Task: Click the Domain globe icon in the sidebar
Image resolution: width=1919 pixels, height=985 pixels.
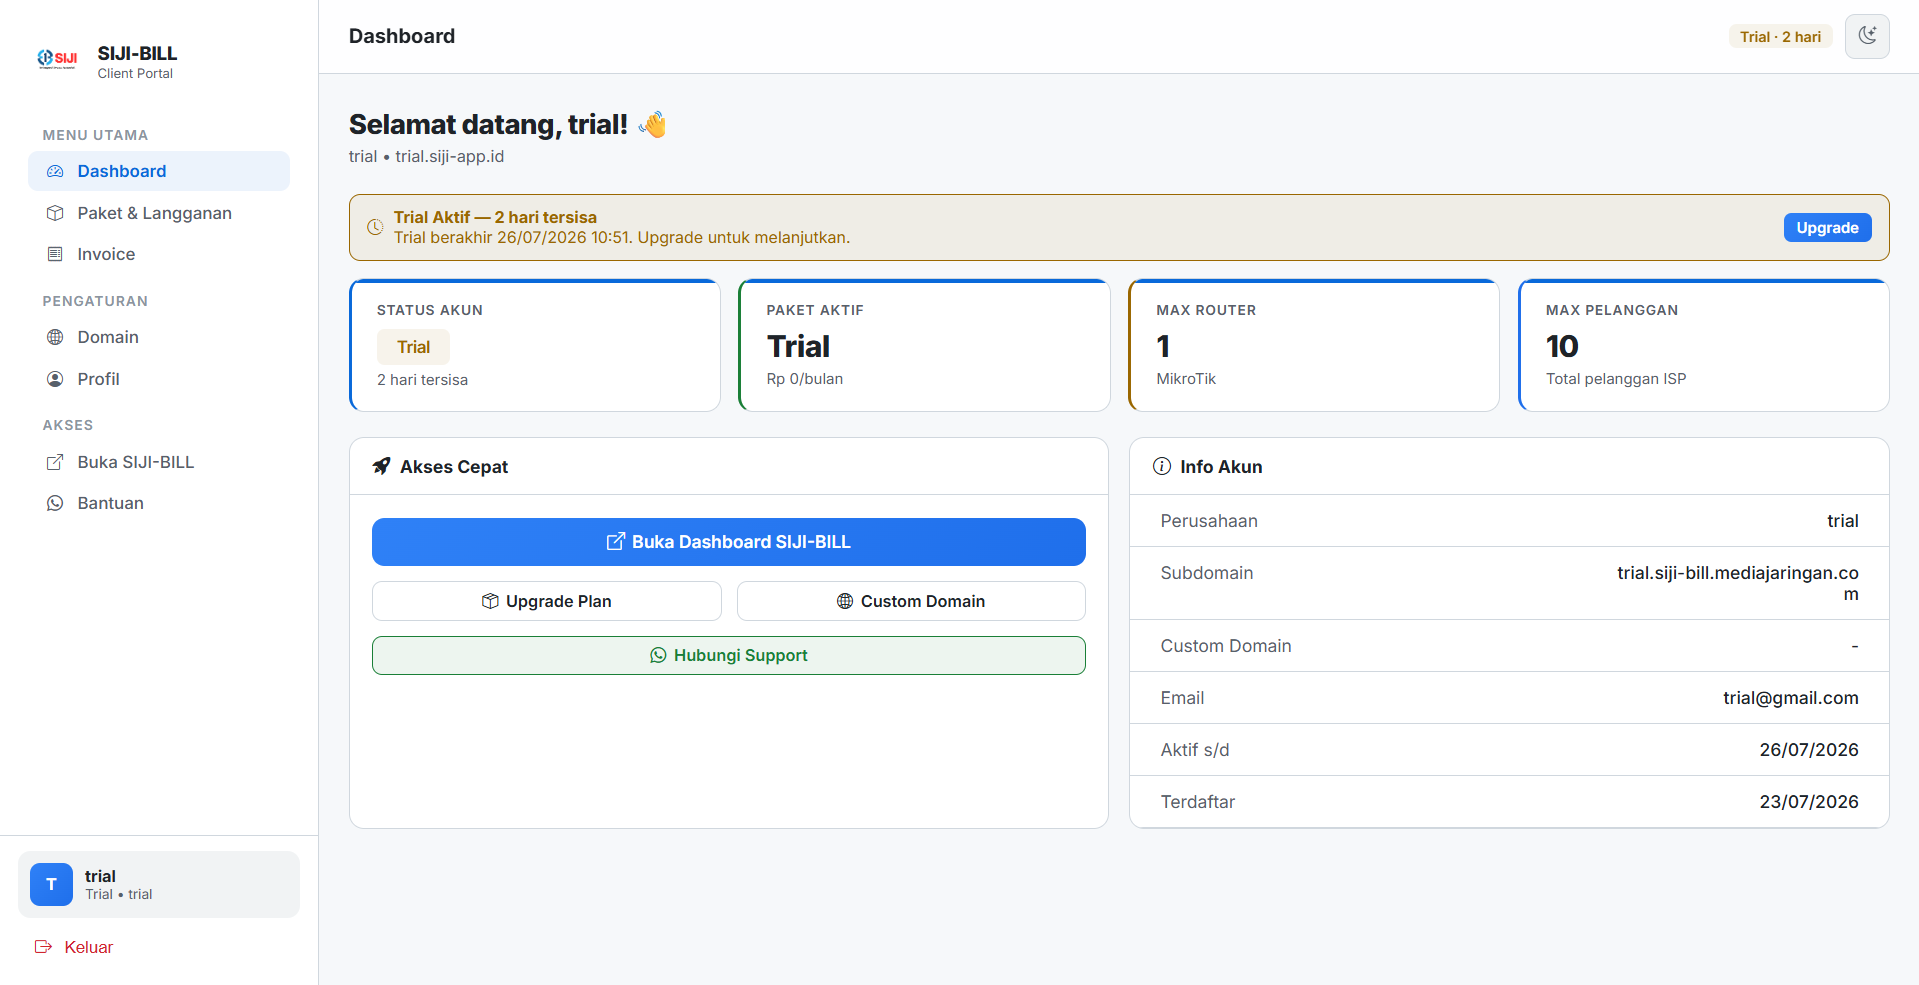Action: point(55,337)
